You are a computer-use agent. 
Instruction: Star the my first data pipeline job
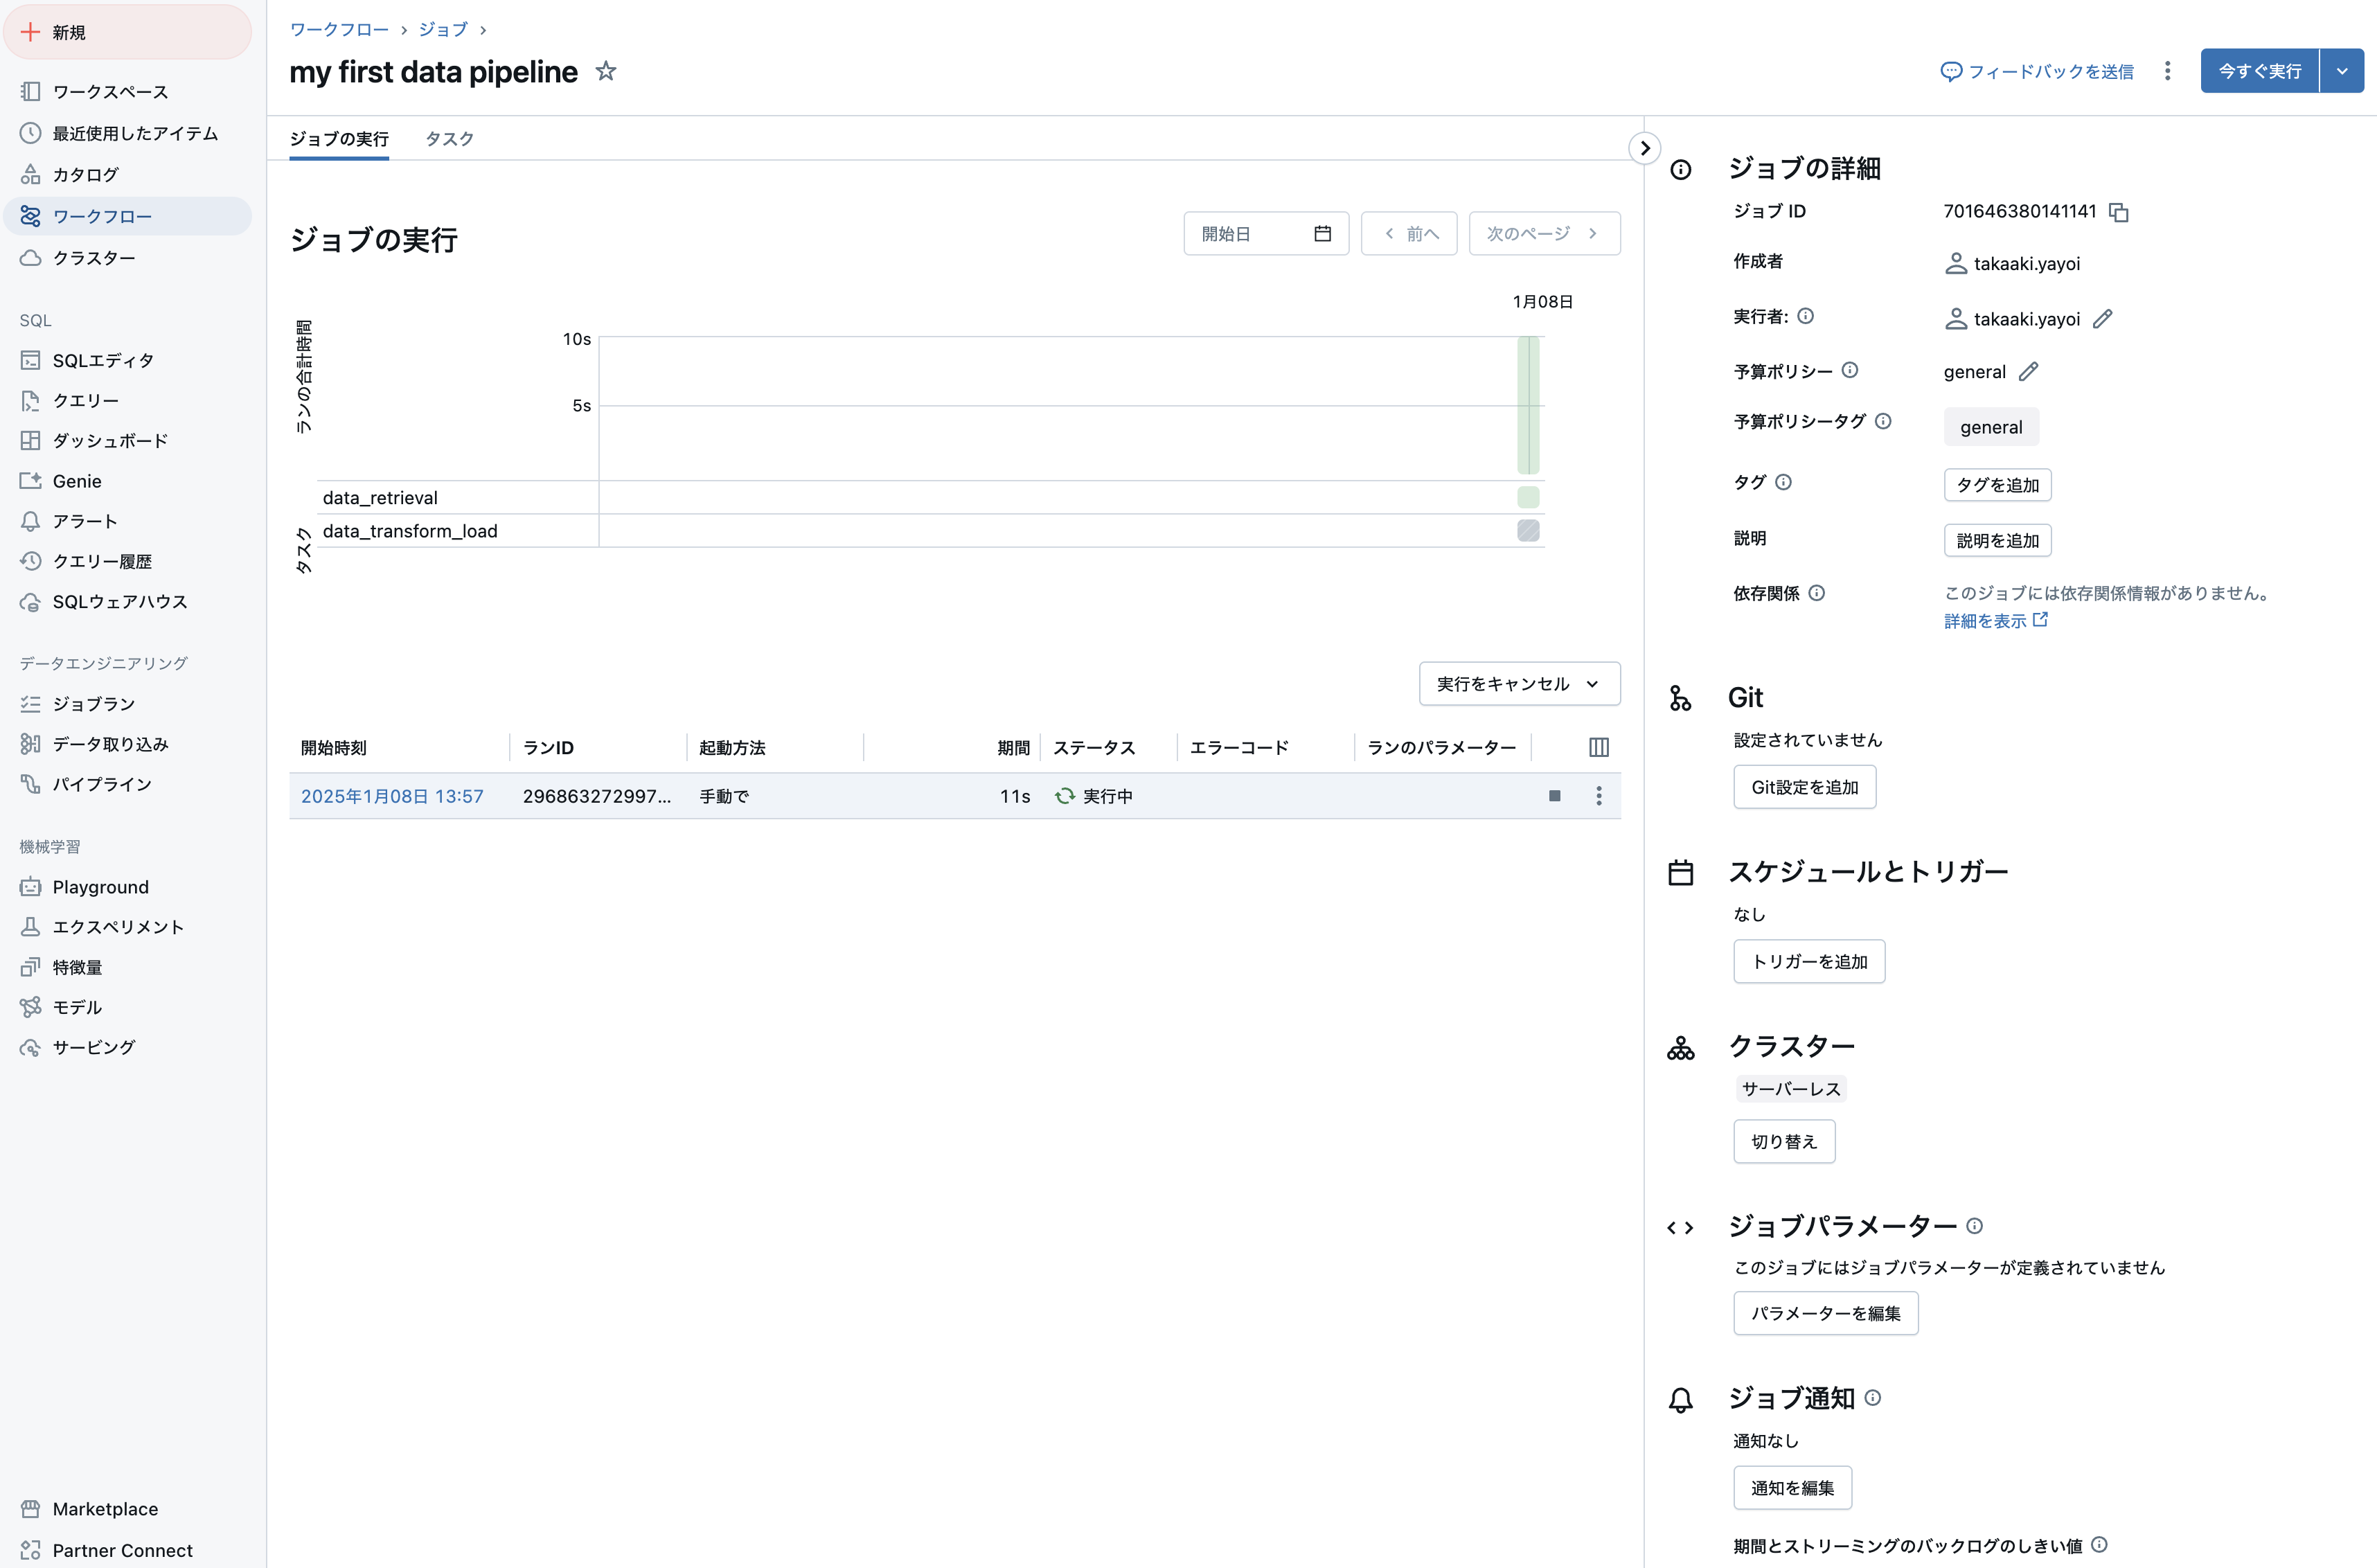[605, 71]
